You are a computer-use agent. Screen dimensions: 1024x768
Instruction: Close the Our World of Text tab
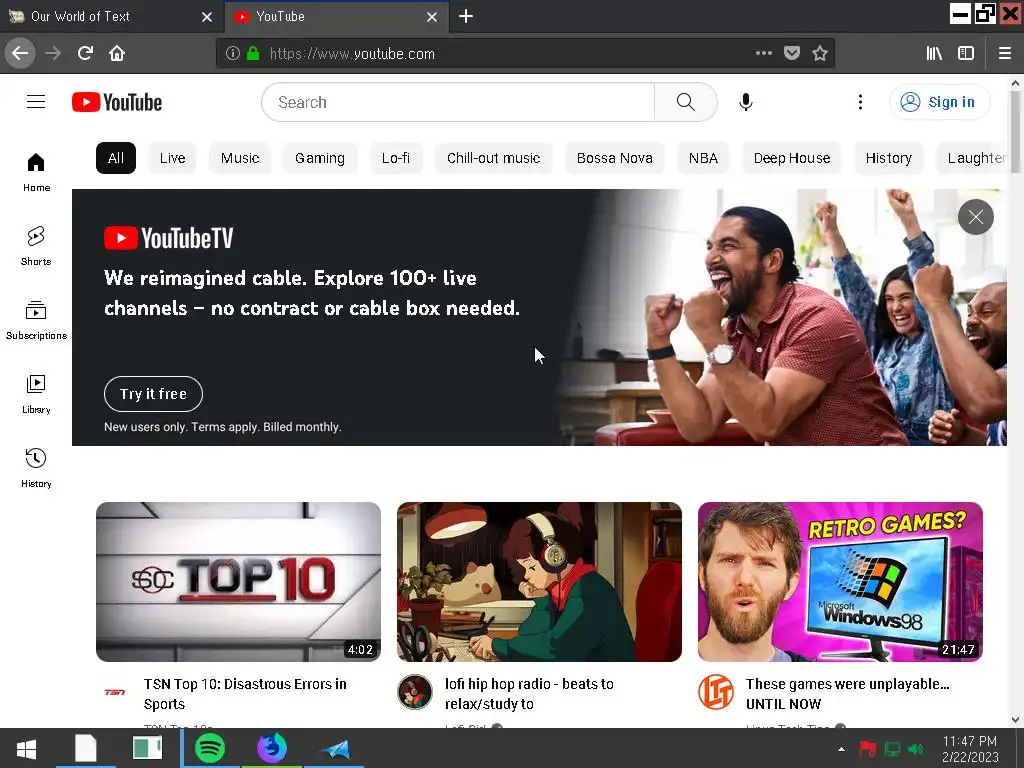[x=207, y=17]
